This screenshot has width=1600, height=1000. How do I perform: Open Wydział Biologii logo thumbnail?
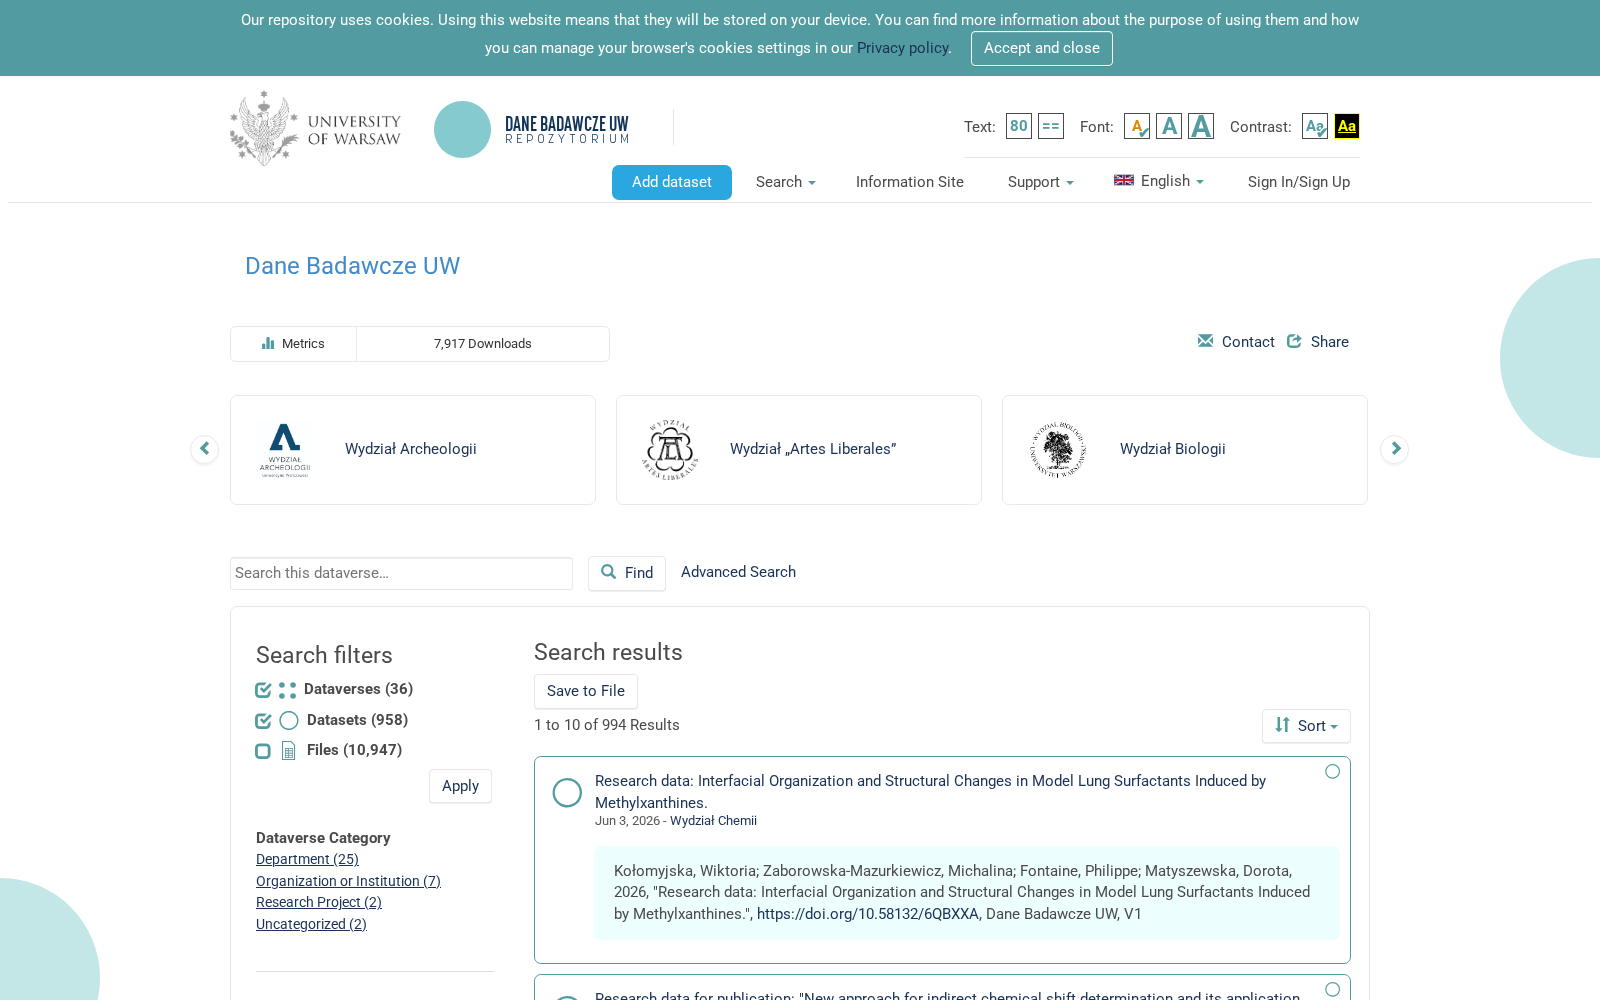tap(1057, 450)
